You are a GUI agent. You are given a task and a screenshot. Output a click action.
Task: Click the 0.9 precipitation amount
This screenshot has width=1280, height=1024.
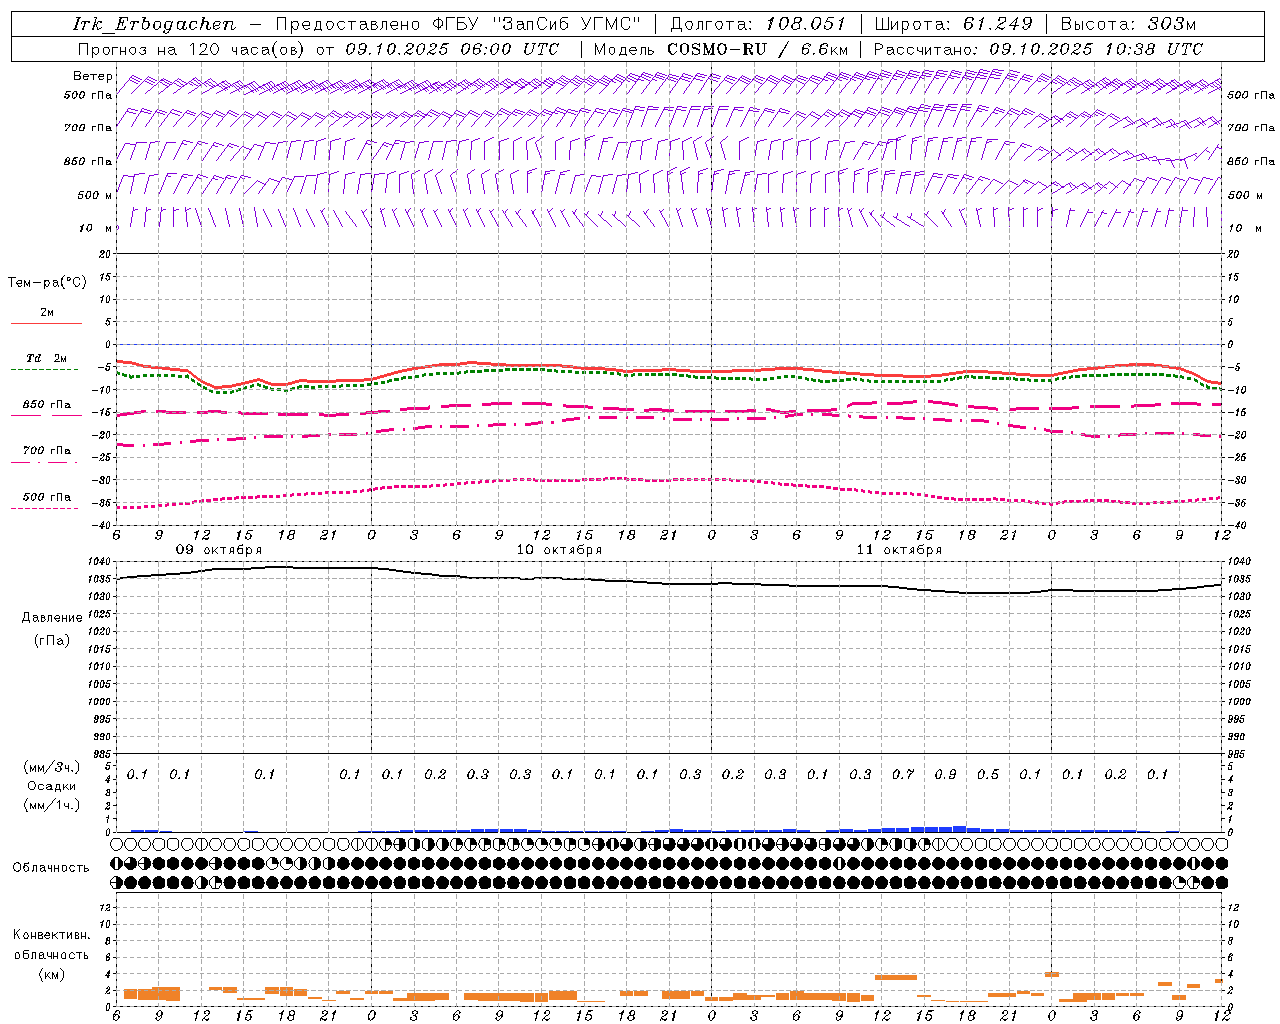945,775
